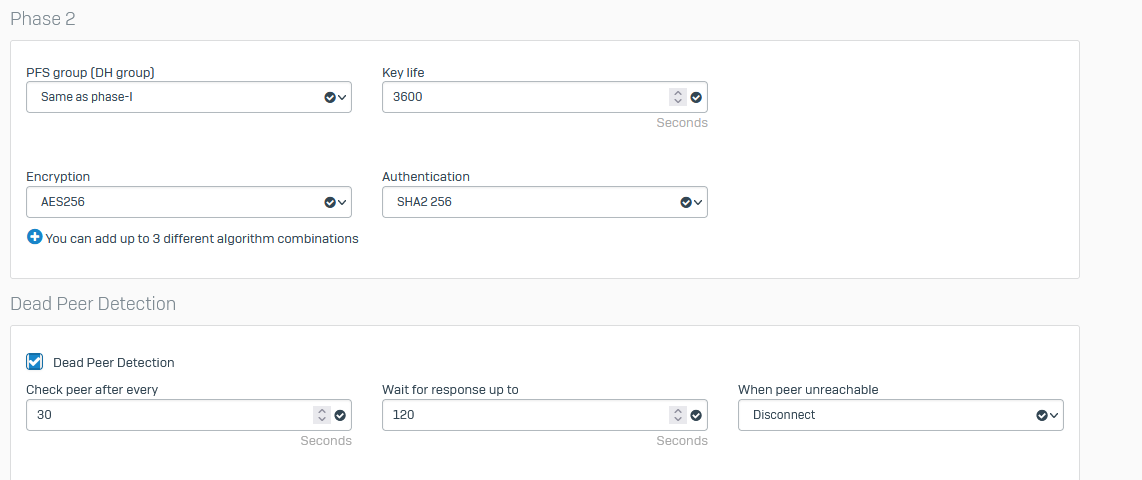Click the Check peer after every 30 field
Image resolution: width=1142 pixels, height=480 pixels.
(x=170, y=415)
